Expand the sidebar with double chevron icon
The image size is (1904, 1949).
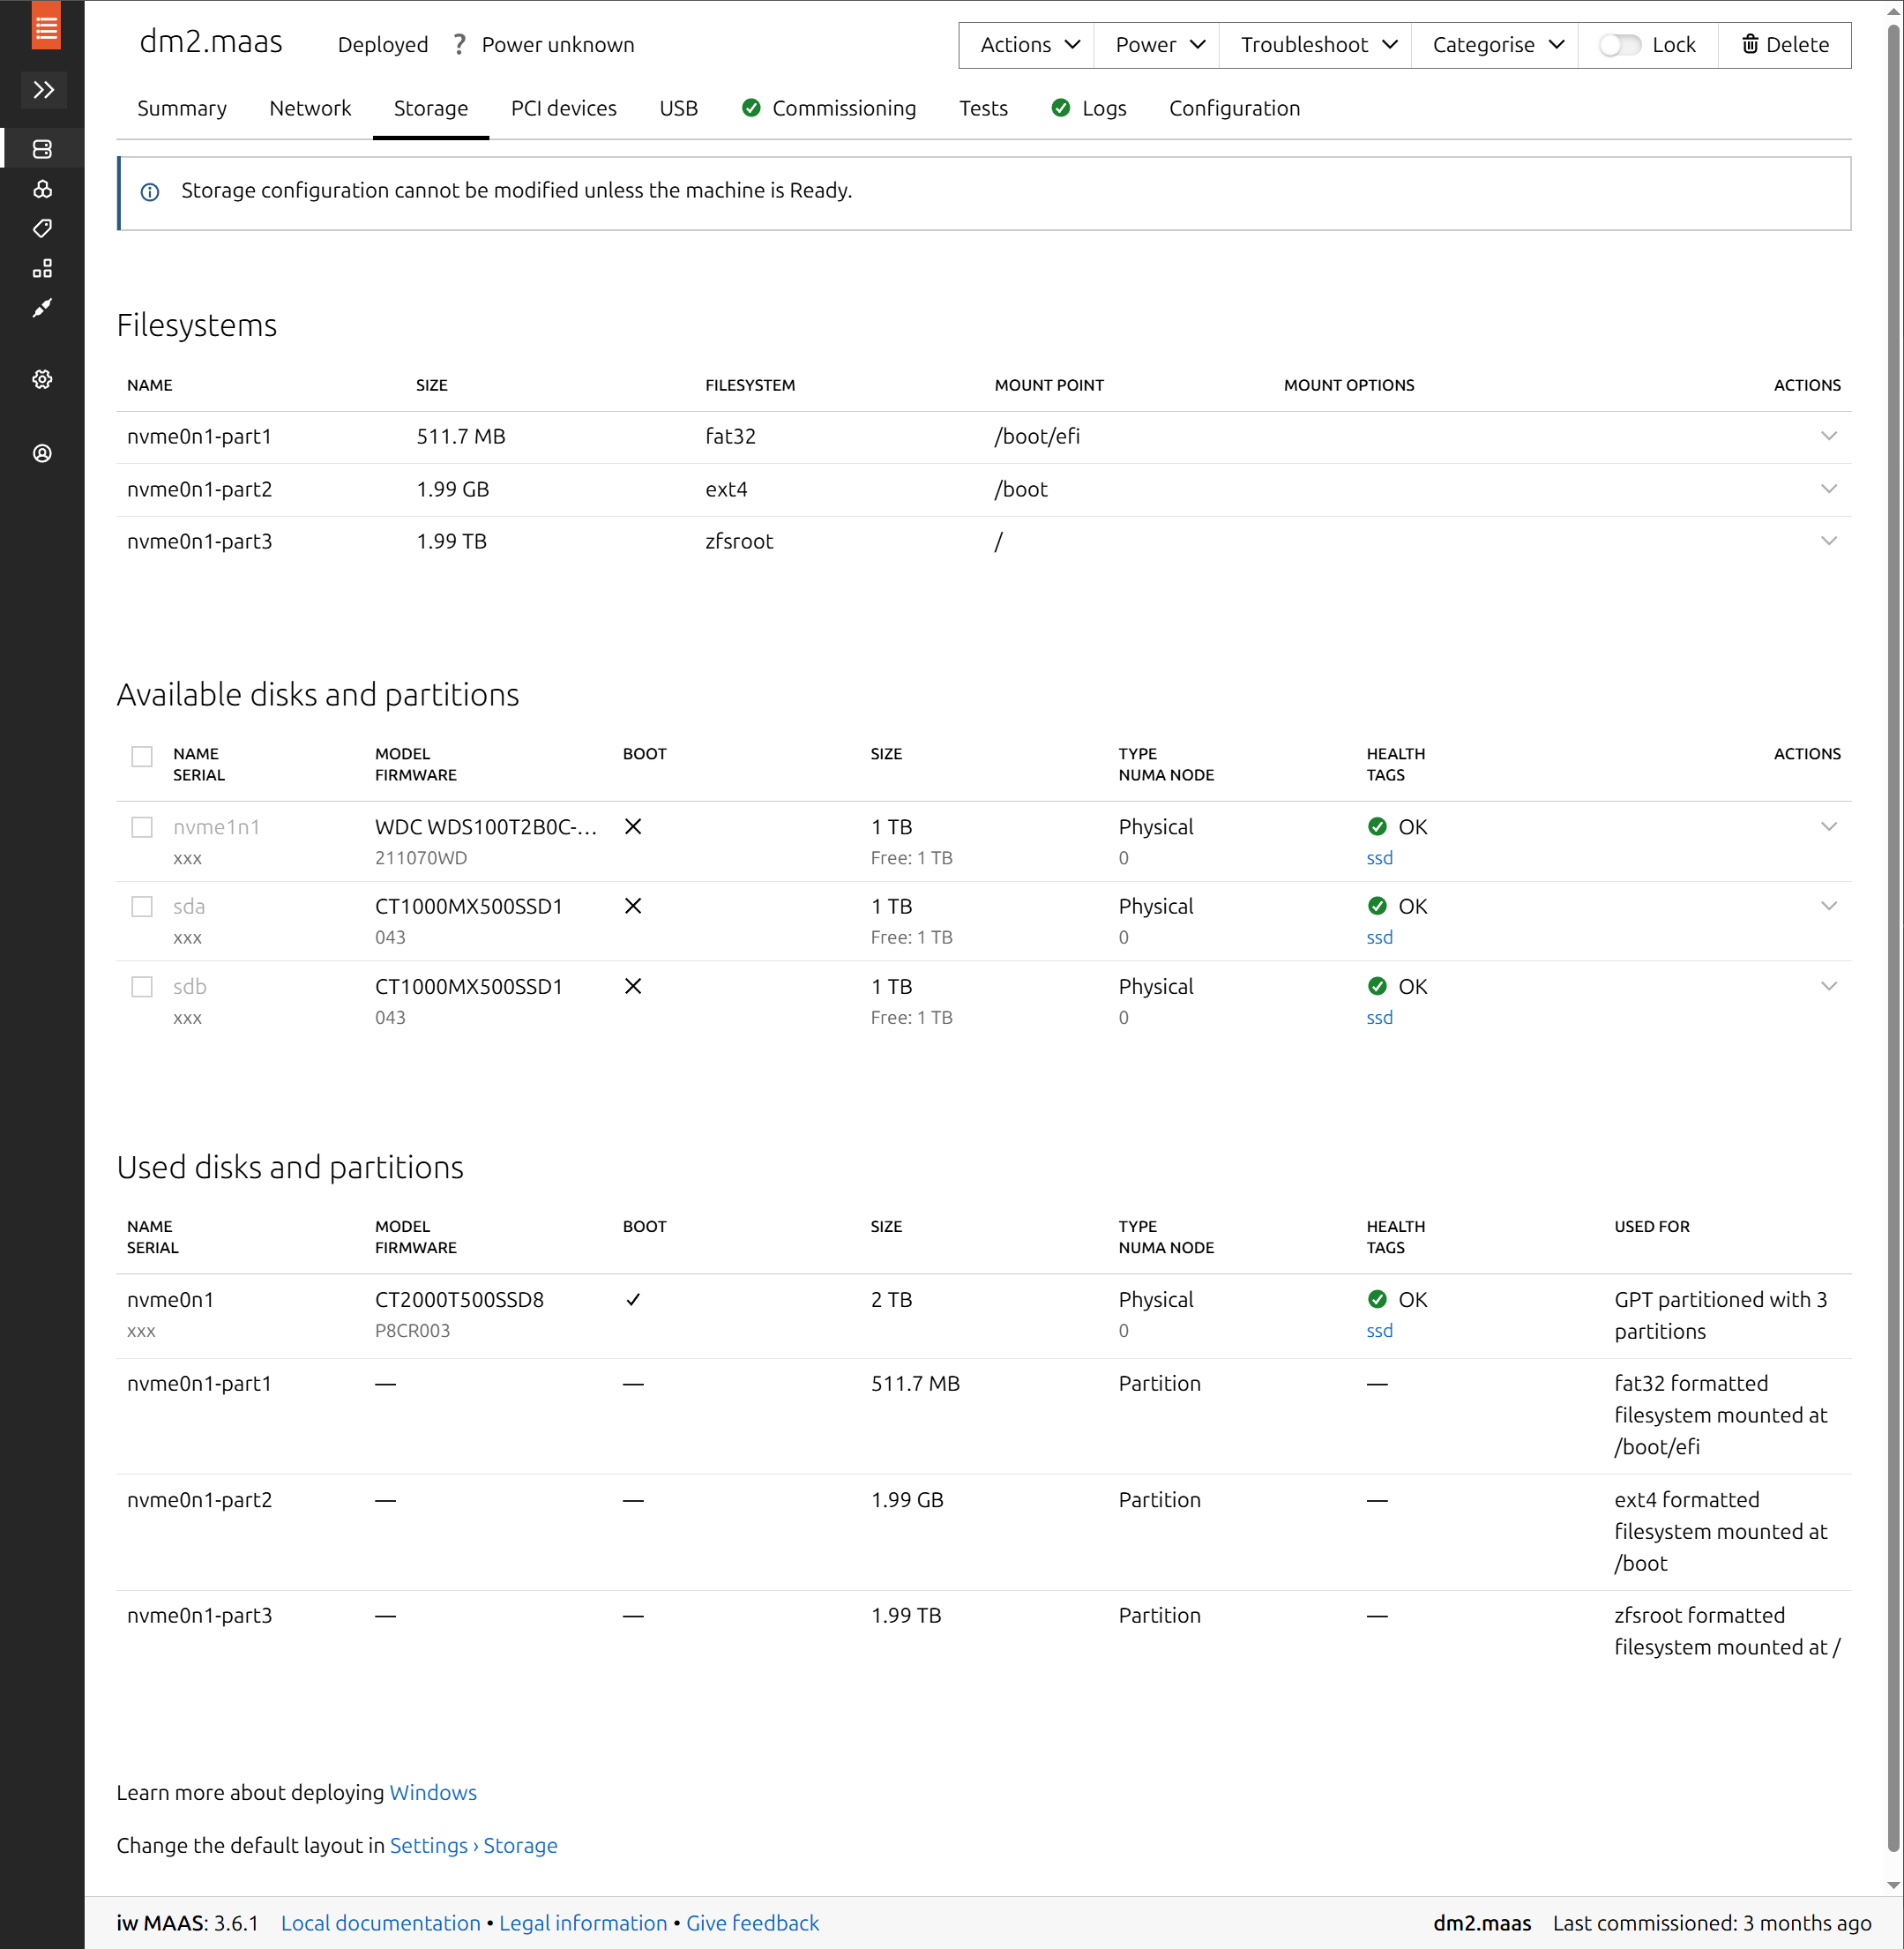(43, 90)
